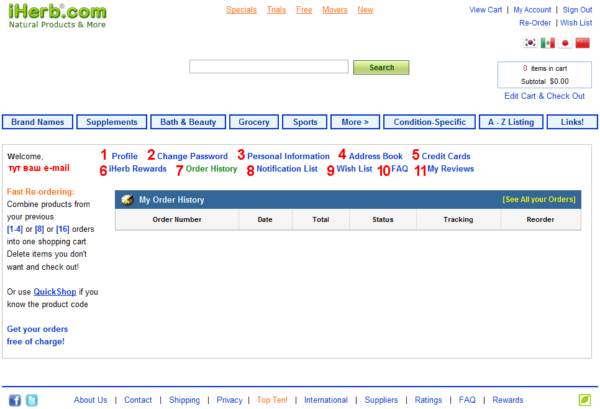Open the Movers link at top
Viewport: 600px width, 409px height.
point(334,10)
